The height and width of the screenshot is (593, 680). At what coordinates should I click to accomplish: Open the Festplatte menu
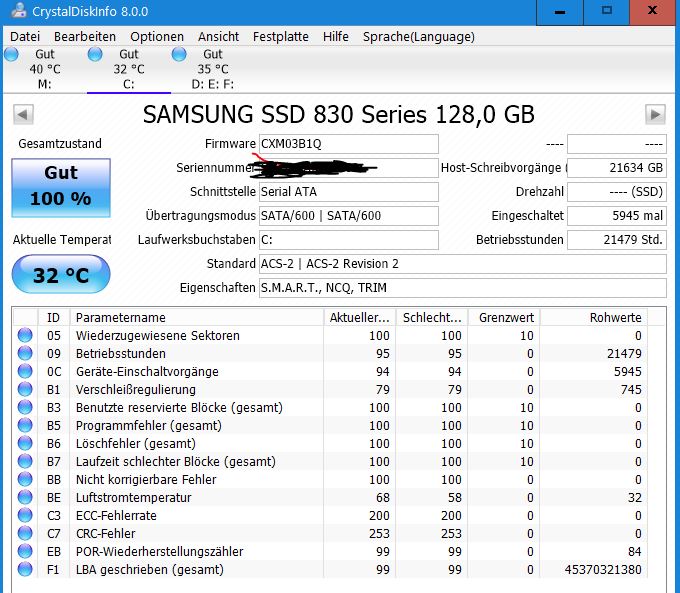coord(281,37)
